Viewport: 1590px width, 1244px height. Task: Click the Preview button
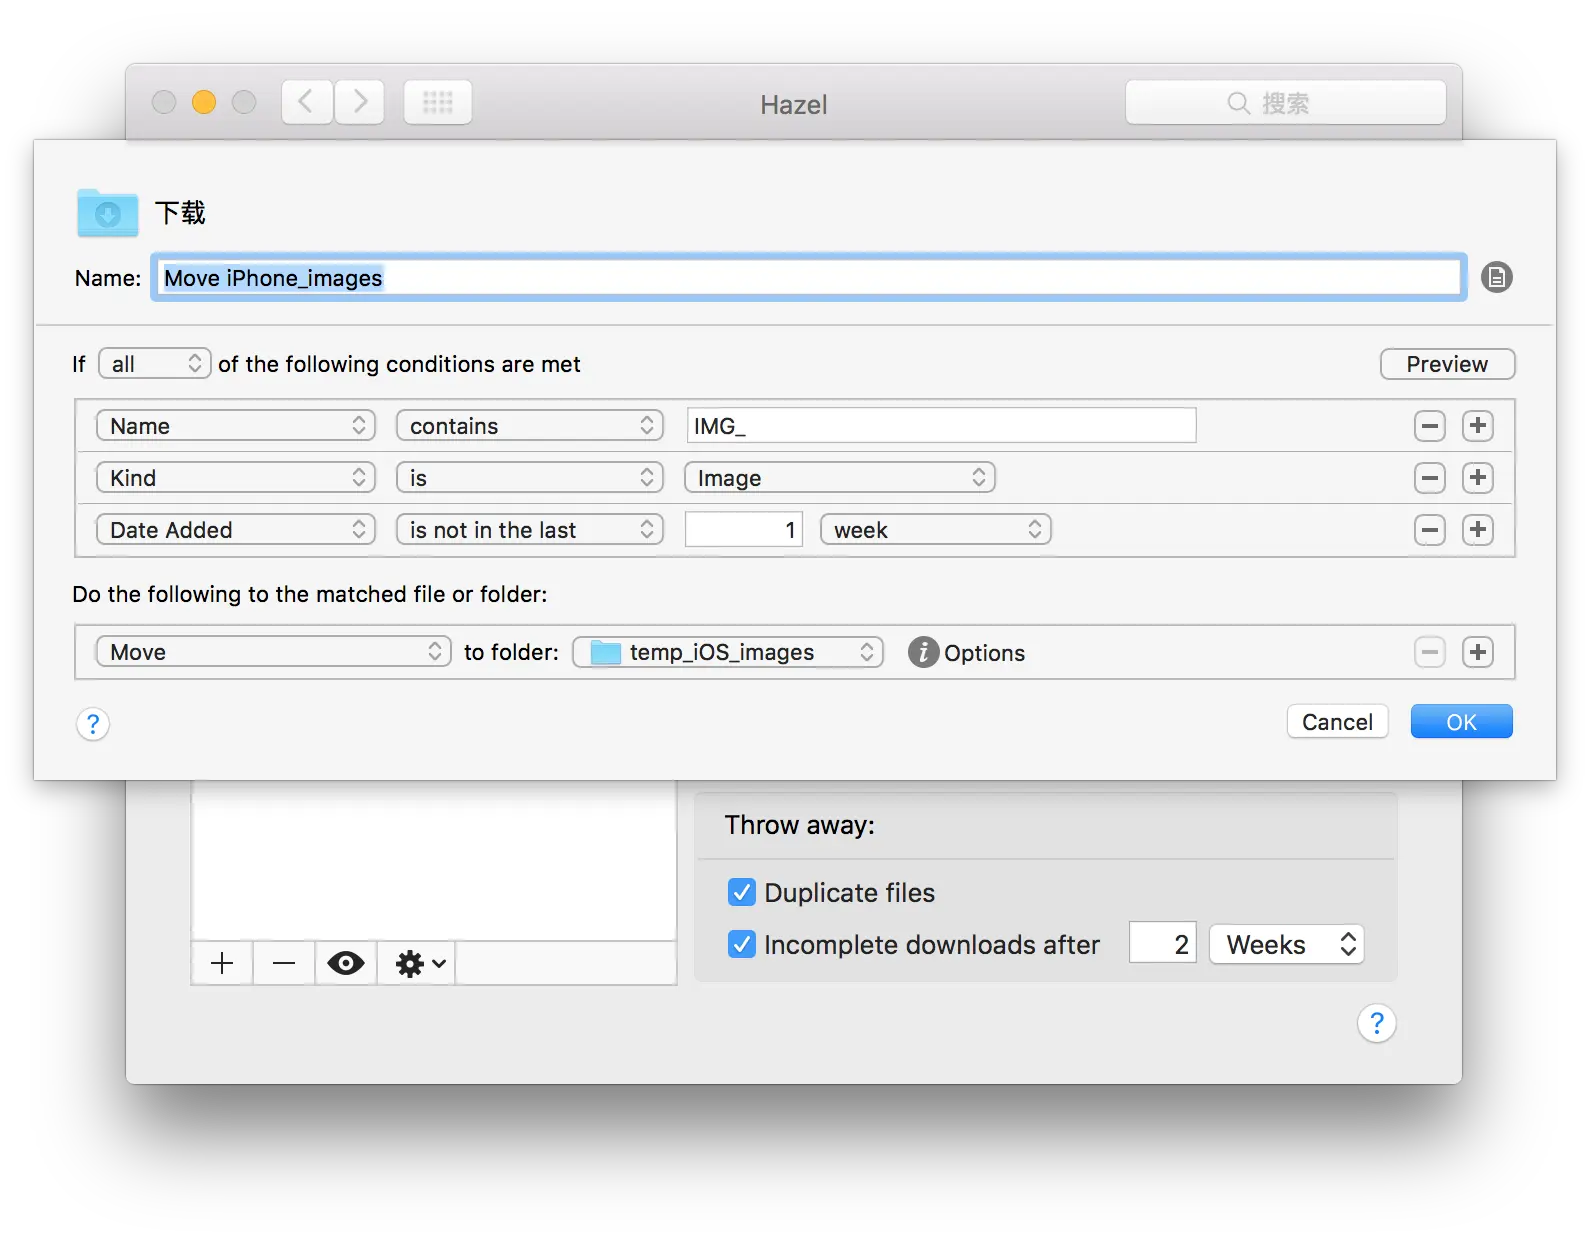click(1447, 364)
